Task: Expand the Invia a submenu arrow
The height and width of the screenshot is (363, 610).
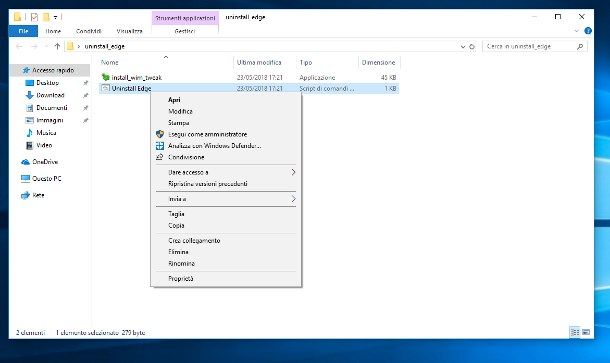Action: 293,199
